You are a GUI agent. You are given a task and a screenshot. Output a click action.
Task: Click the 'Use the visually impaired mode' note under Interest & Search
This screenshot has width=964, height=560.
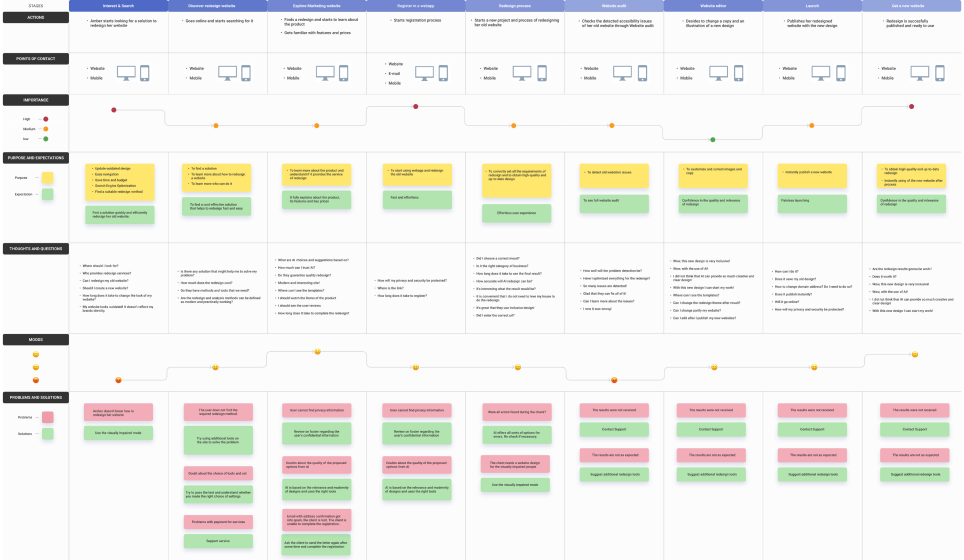[118, 433]
